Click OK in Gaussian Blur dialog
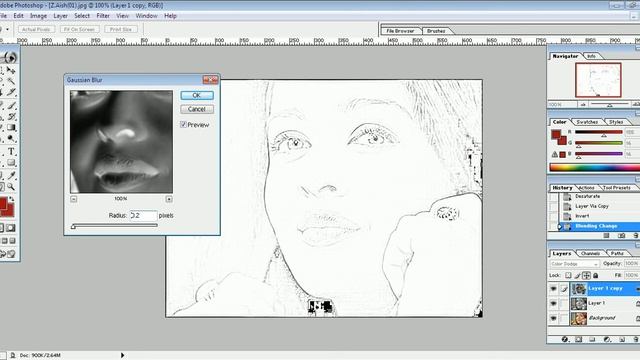This screenshot has height=360, width=640. point(197,95)
